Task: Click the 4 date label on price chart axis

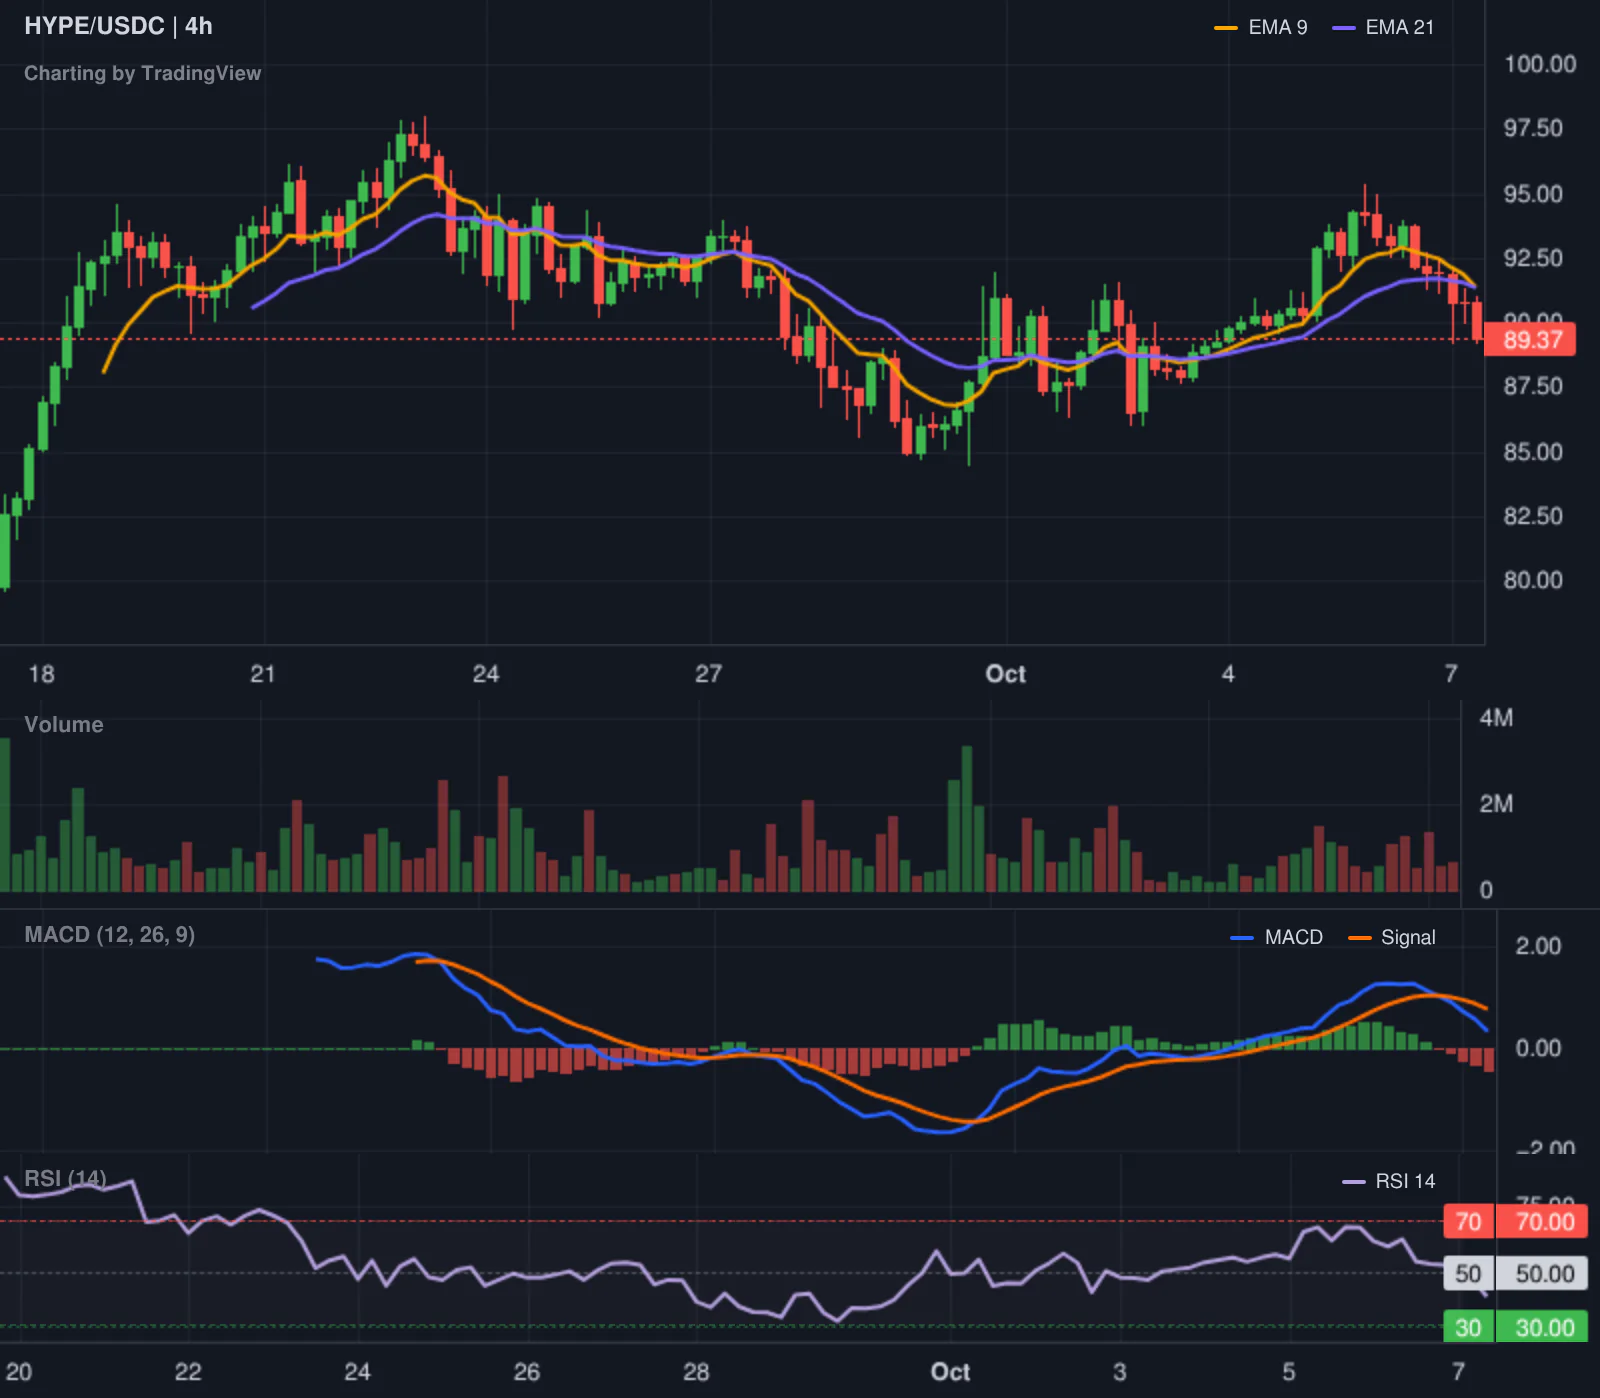Action: point(1228,674)
